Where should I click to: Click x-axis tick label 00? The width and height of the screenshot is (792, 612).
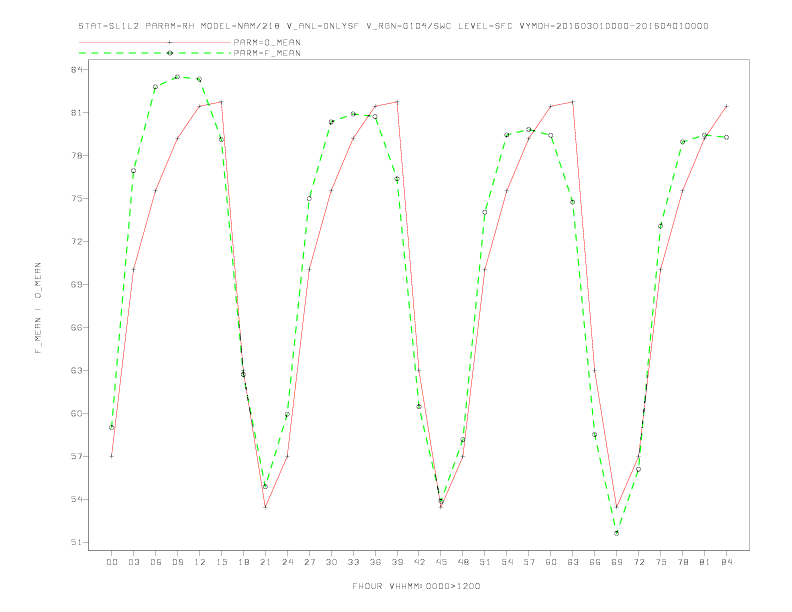[112, 562]
